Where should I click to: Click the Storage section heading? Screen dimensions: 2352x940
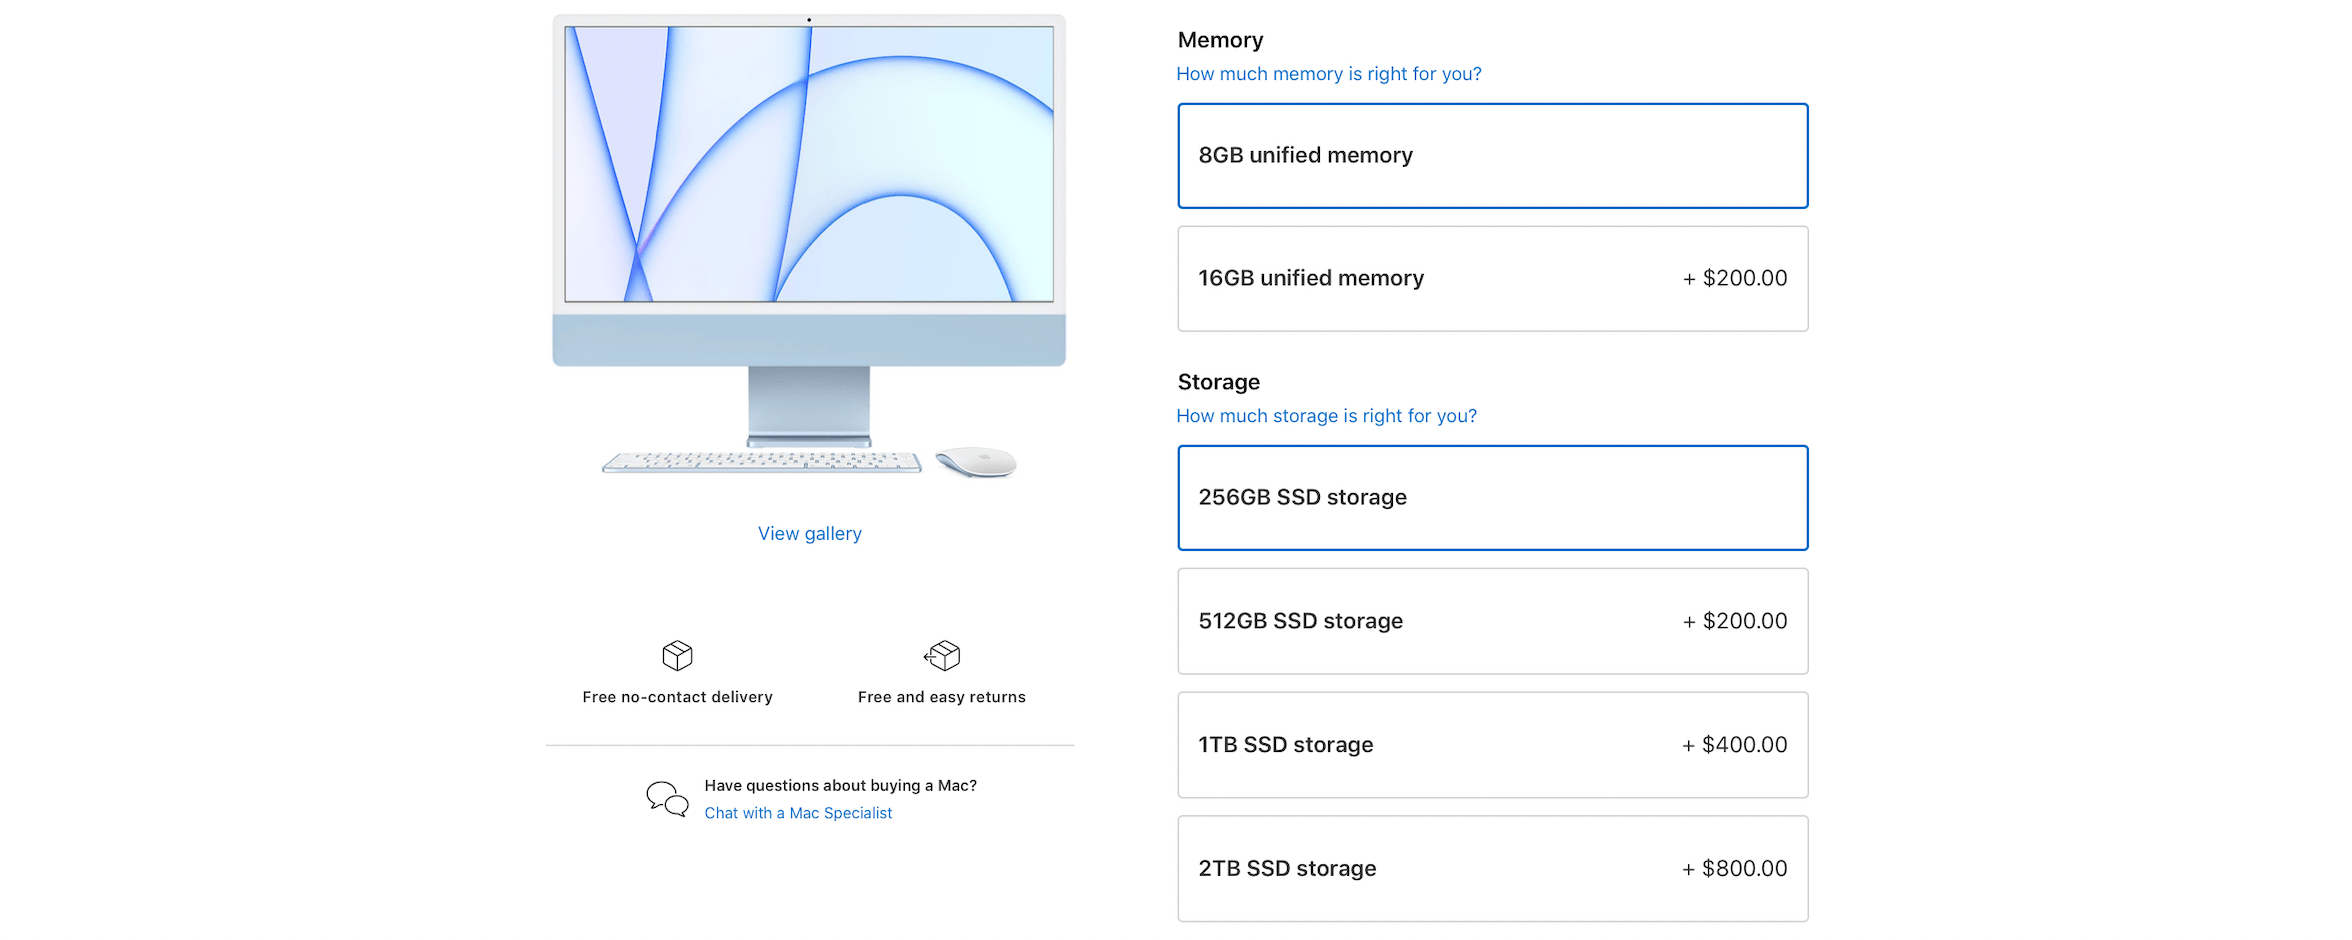[x=1218, y=381]
